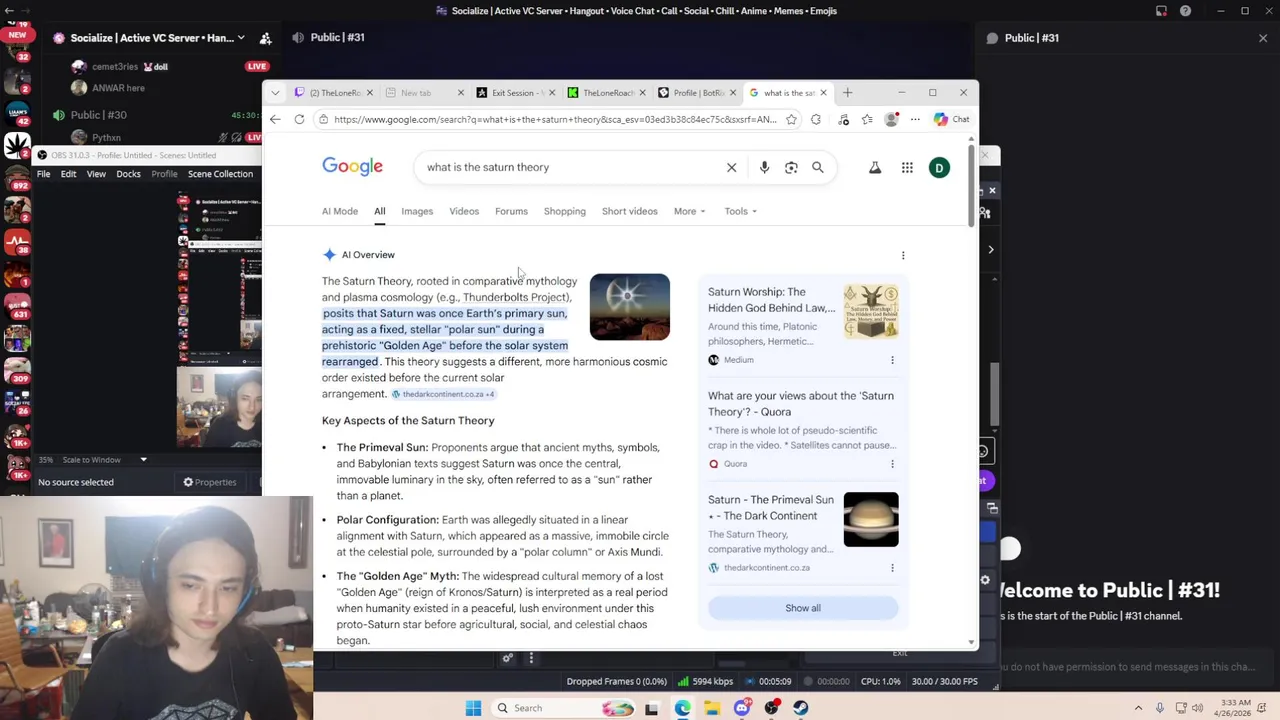This screenshot has width=1280, height=720.
Task: Open the browser extensions puzzle icon
Action: [816, 119]
